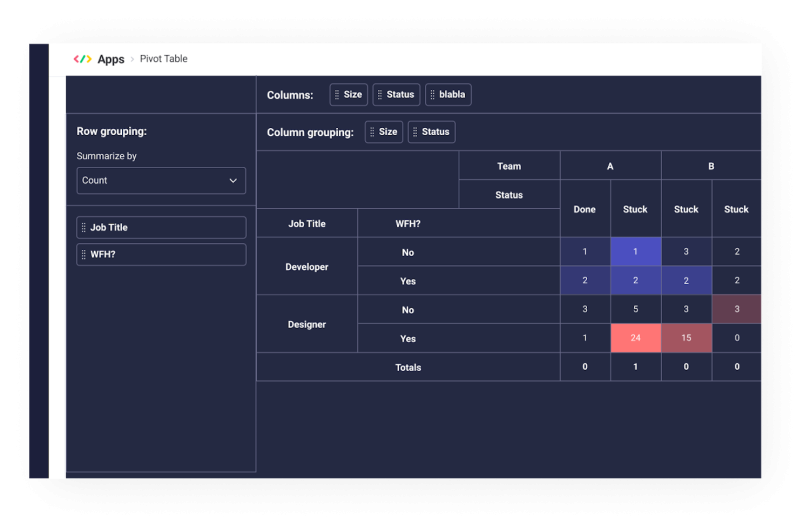Screen dimensions: 810x532
Task: Click the Developer row header
Action: click(306, 267)
